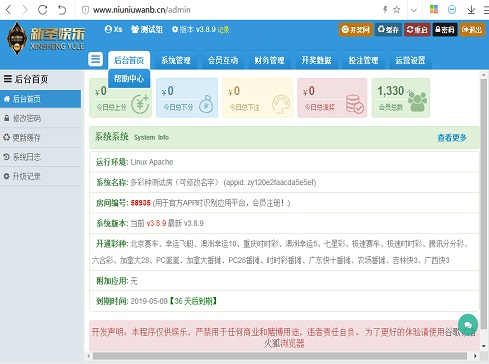Click the horizontal scrollbar left arrow
This screenshot has width=489, height=364.
coord(89,356)
